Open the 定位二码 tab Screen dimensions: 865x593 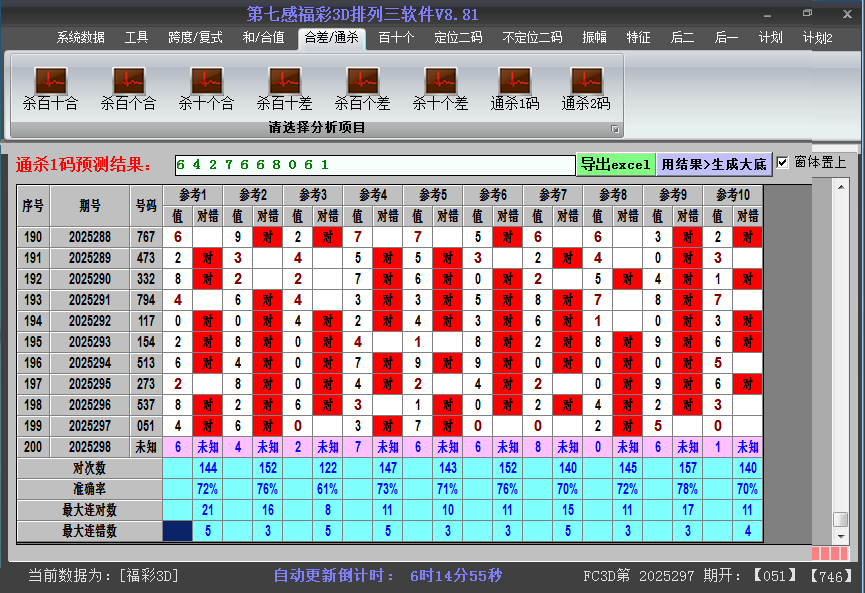click(x=458, y=38)
